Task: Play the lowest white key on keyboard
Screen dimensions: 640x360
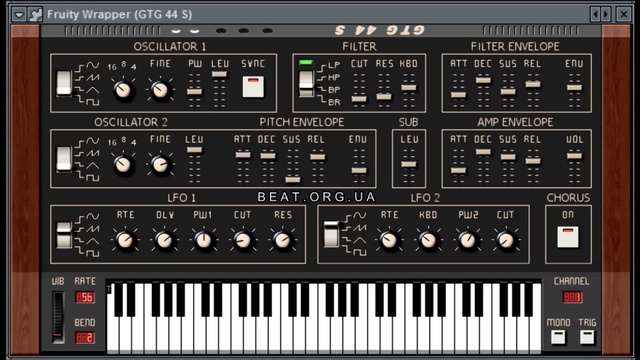Action: 113,335
